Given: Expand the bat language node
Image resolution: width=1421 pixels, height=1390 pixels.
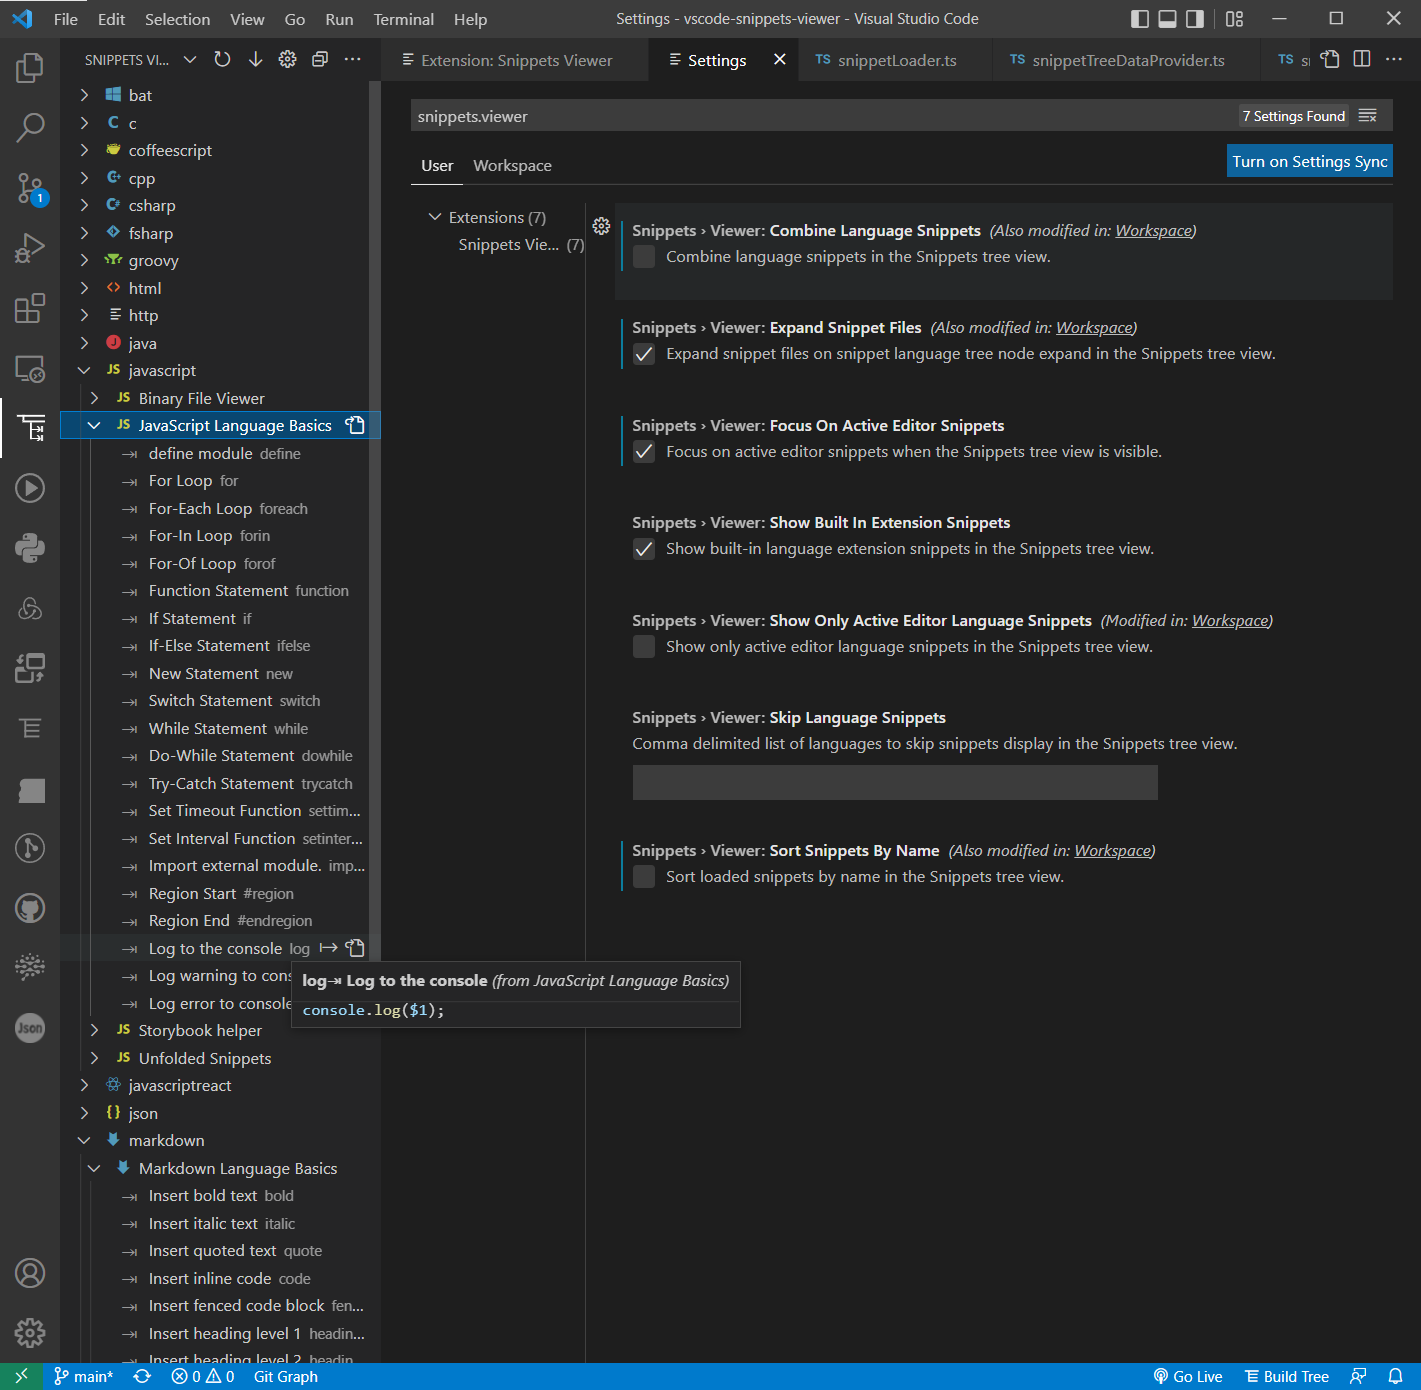Looking at the screenshot, I should point(84,95).
